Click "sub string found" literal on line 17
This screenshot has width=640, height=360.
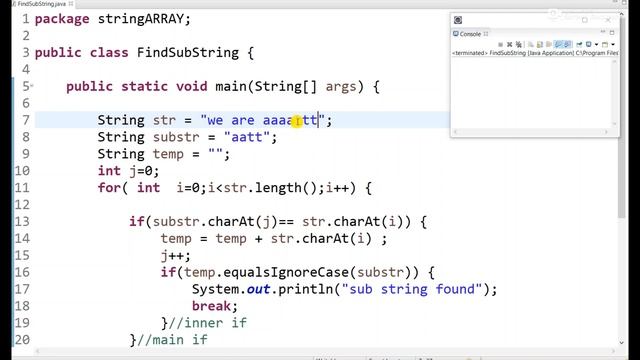click(x=412, y=289)
